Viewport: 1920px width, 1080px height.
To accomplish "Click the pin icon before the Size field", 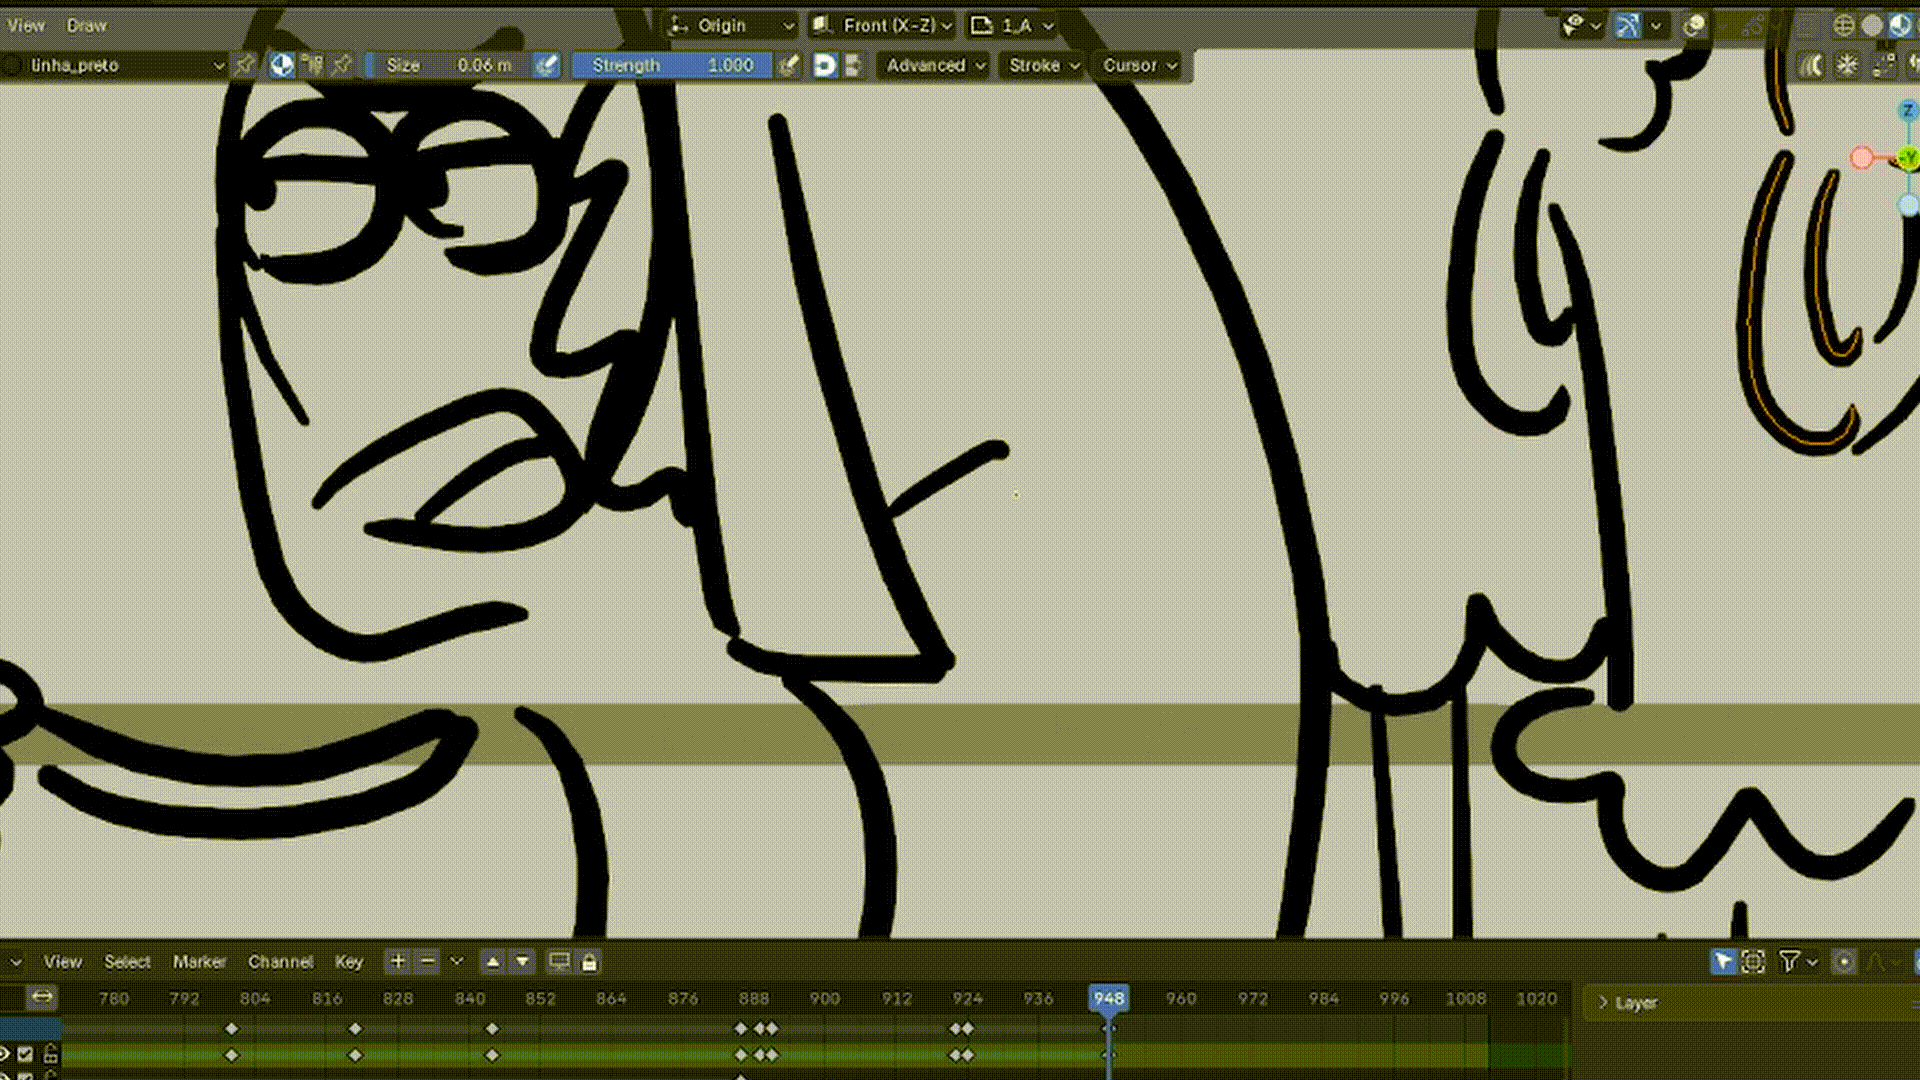I will pyautogui.click(x=342, y=65).
